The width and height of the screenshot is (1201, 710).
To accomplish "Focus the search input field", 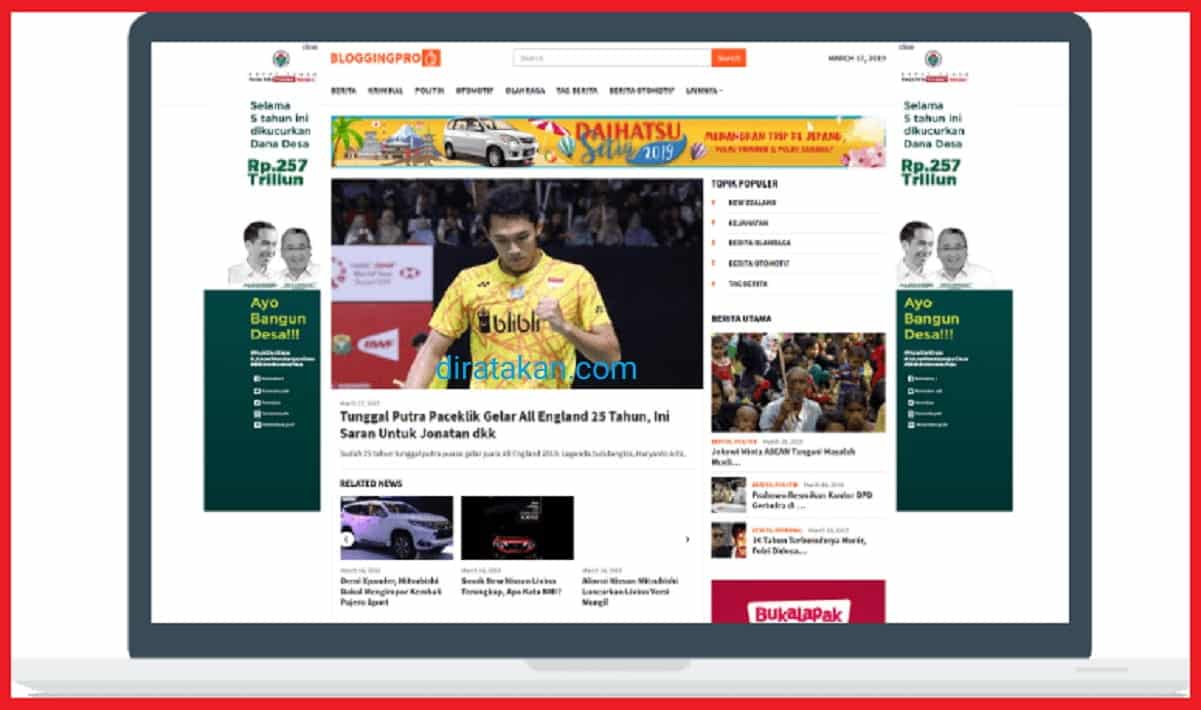I will (612, 58).
